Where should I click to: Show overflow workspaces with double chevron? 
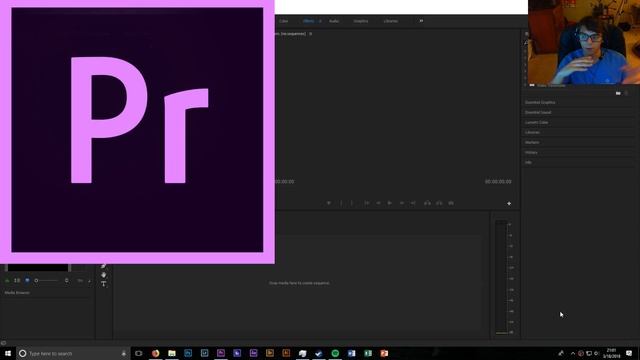[x=421, y=21]
